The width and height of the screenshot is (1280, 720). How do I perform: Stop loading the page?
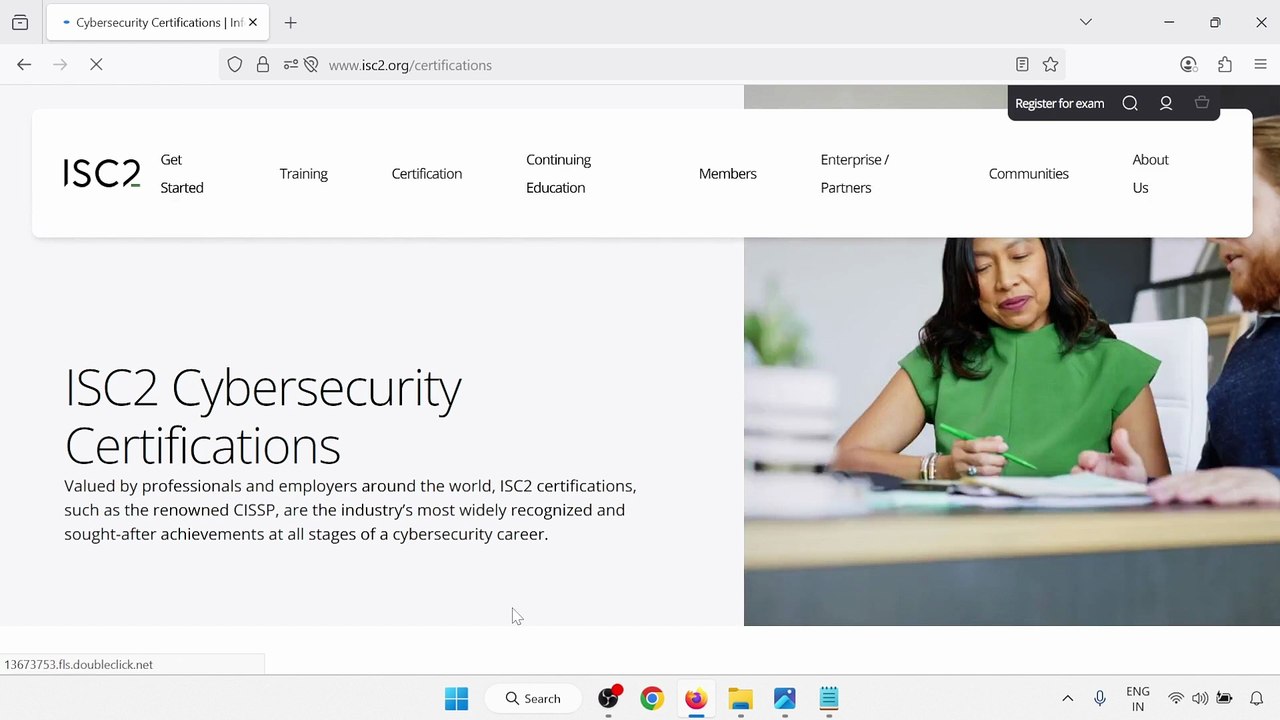coord(96,65)
